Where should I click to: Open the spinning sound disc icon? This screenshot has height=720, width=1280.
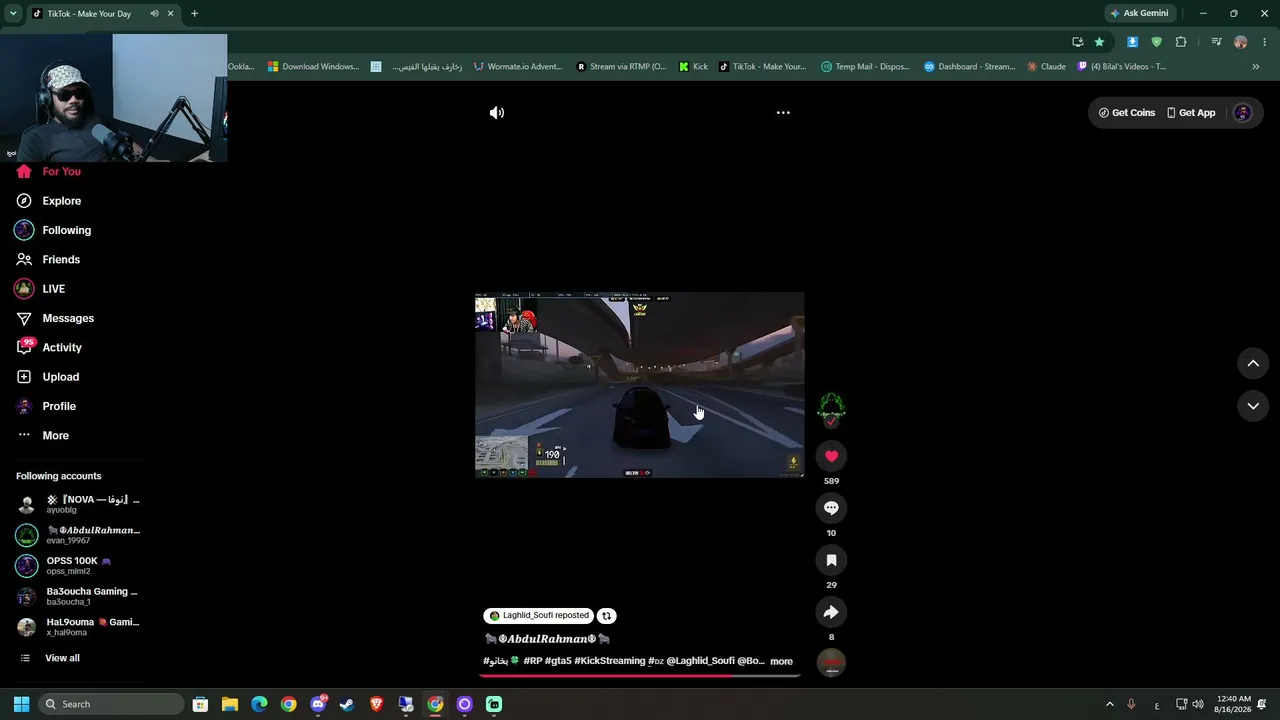pos(831,662)
